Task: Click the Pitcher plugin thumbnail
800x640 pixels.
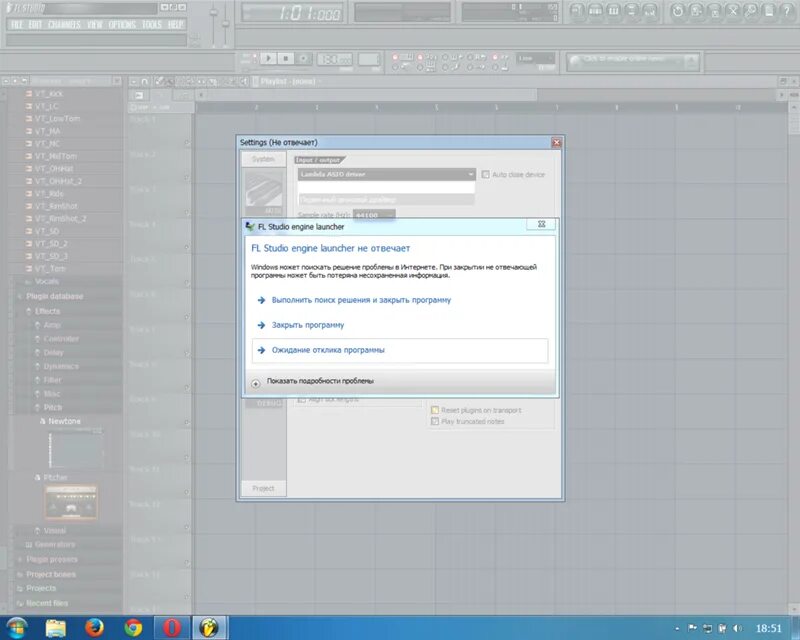Action: coord(71,502)
